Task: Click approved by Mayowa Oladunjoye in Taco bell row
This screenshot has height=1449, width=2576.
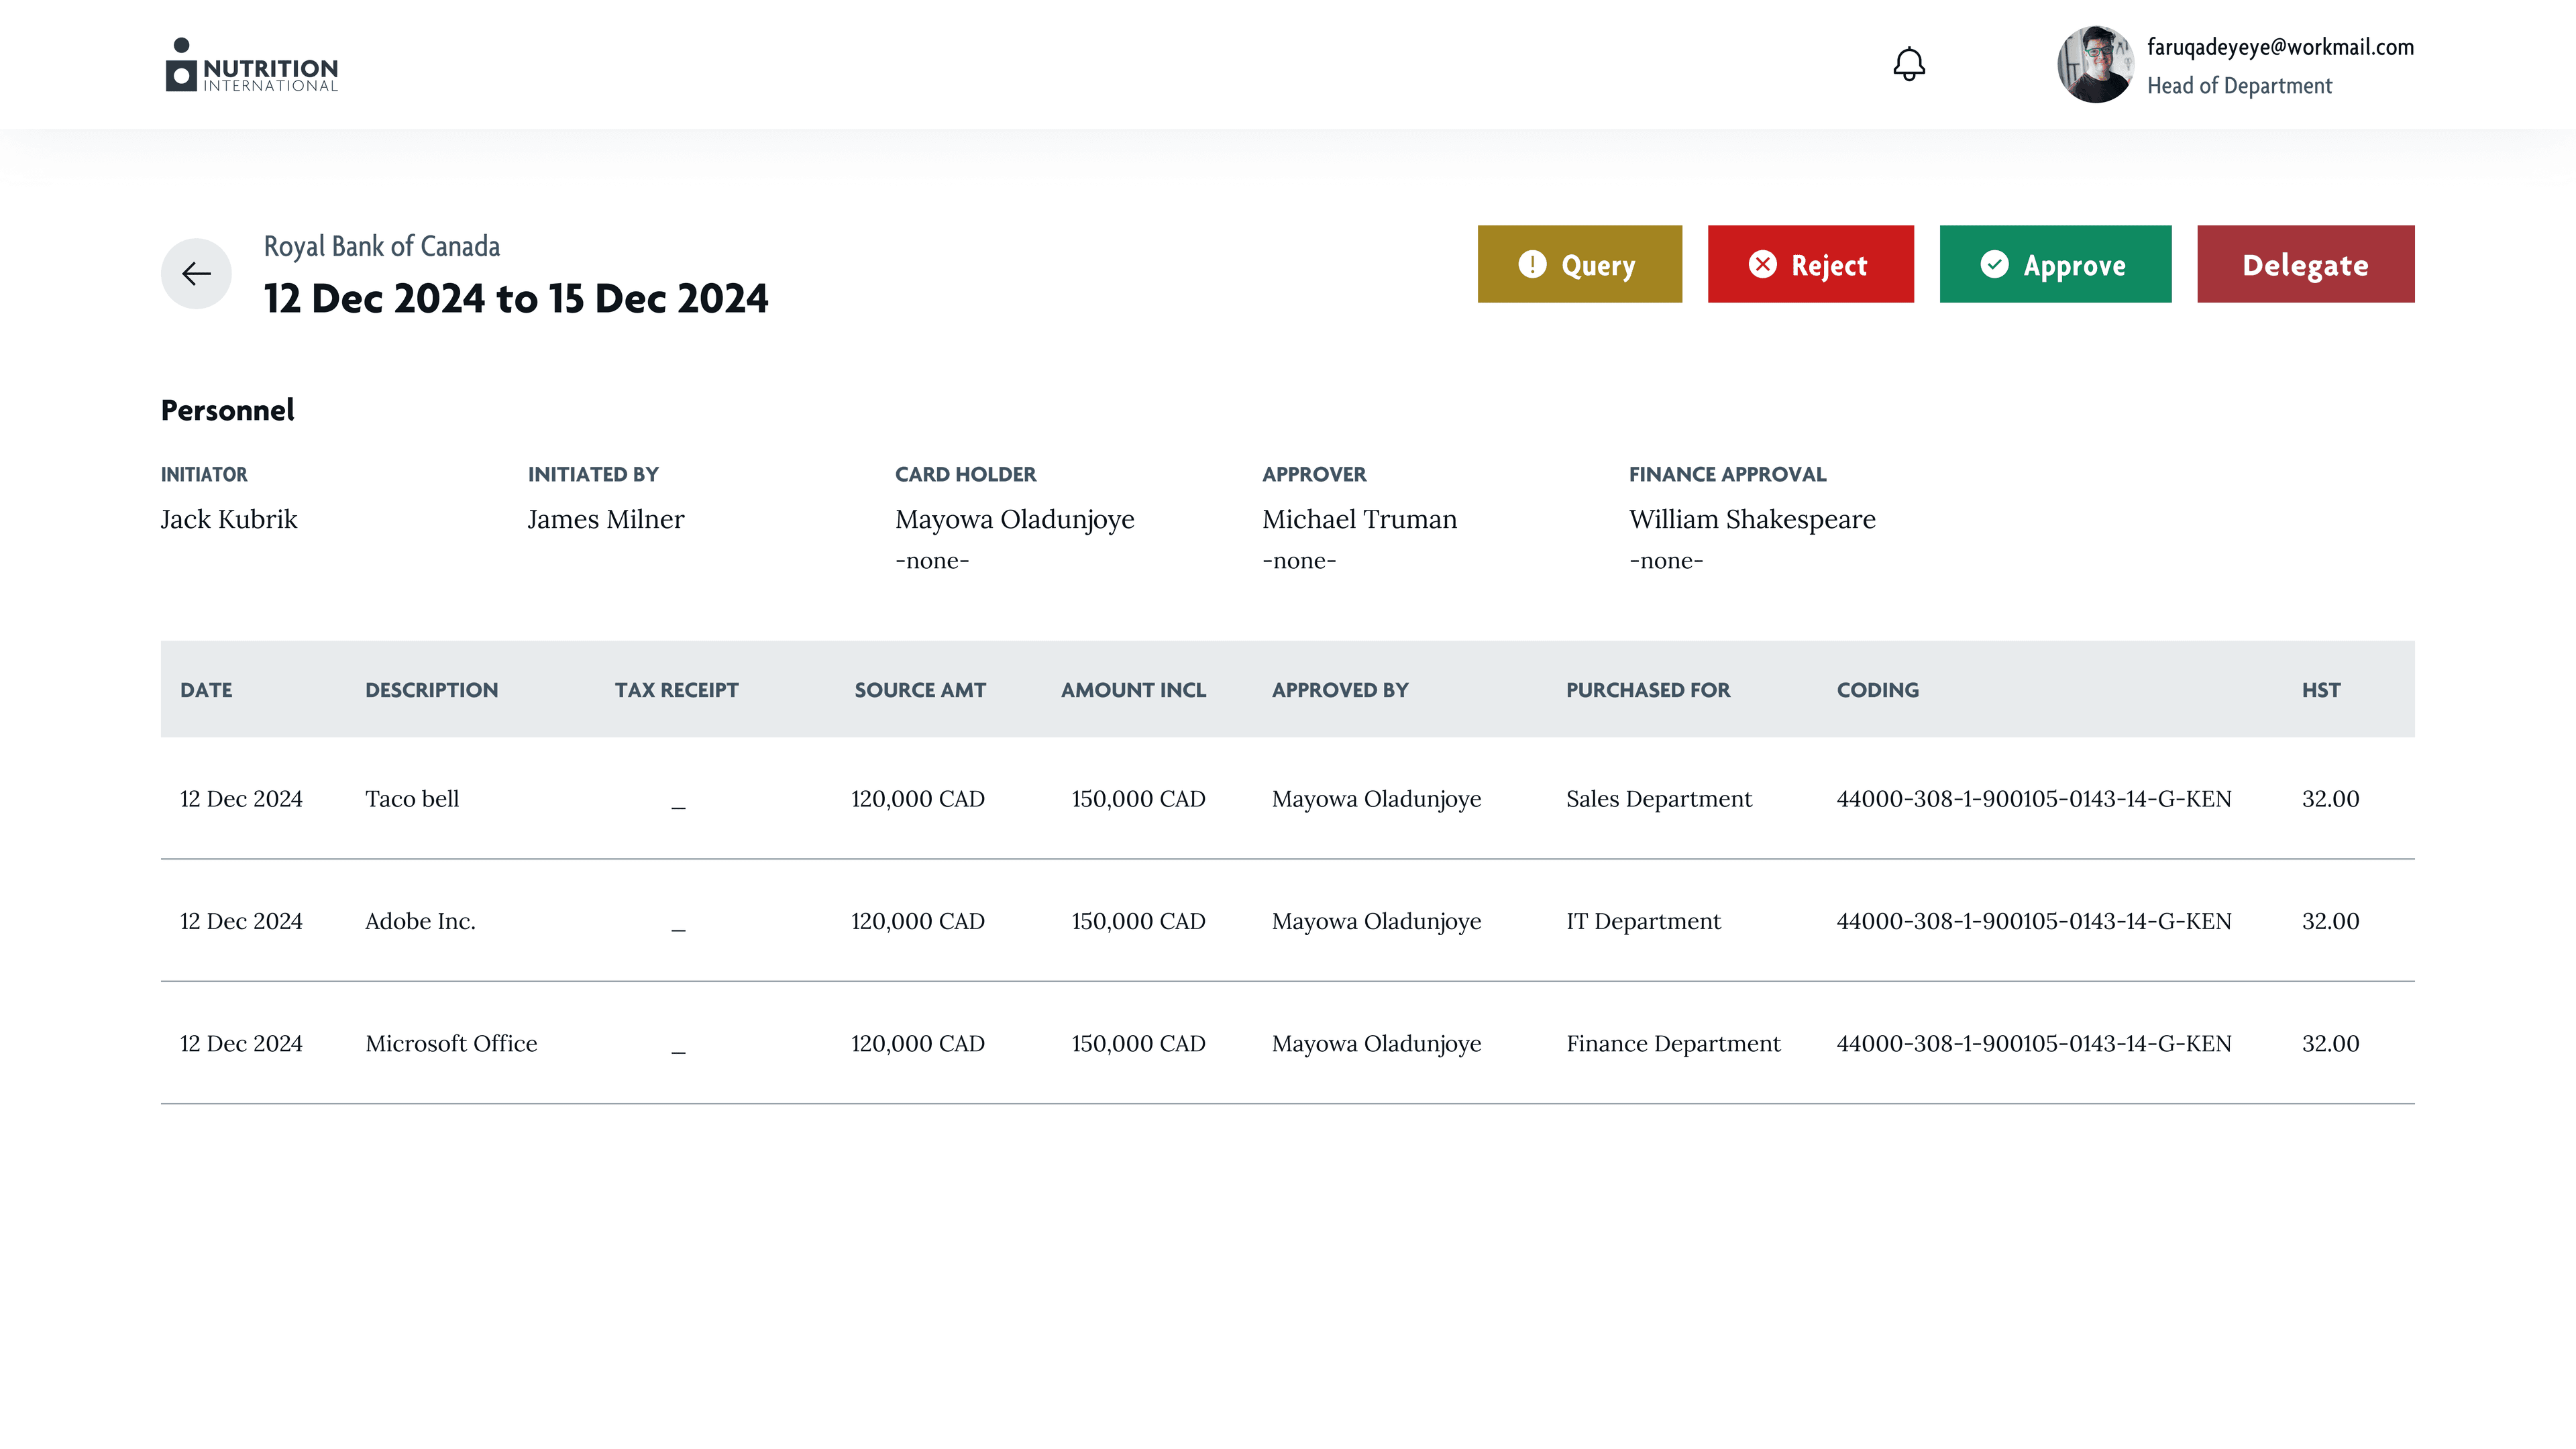Action: [1376, 800]
